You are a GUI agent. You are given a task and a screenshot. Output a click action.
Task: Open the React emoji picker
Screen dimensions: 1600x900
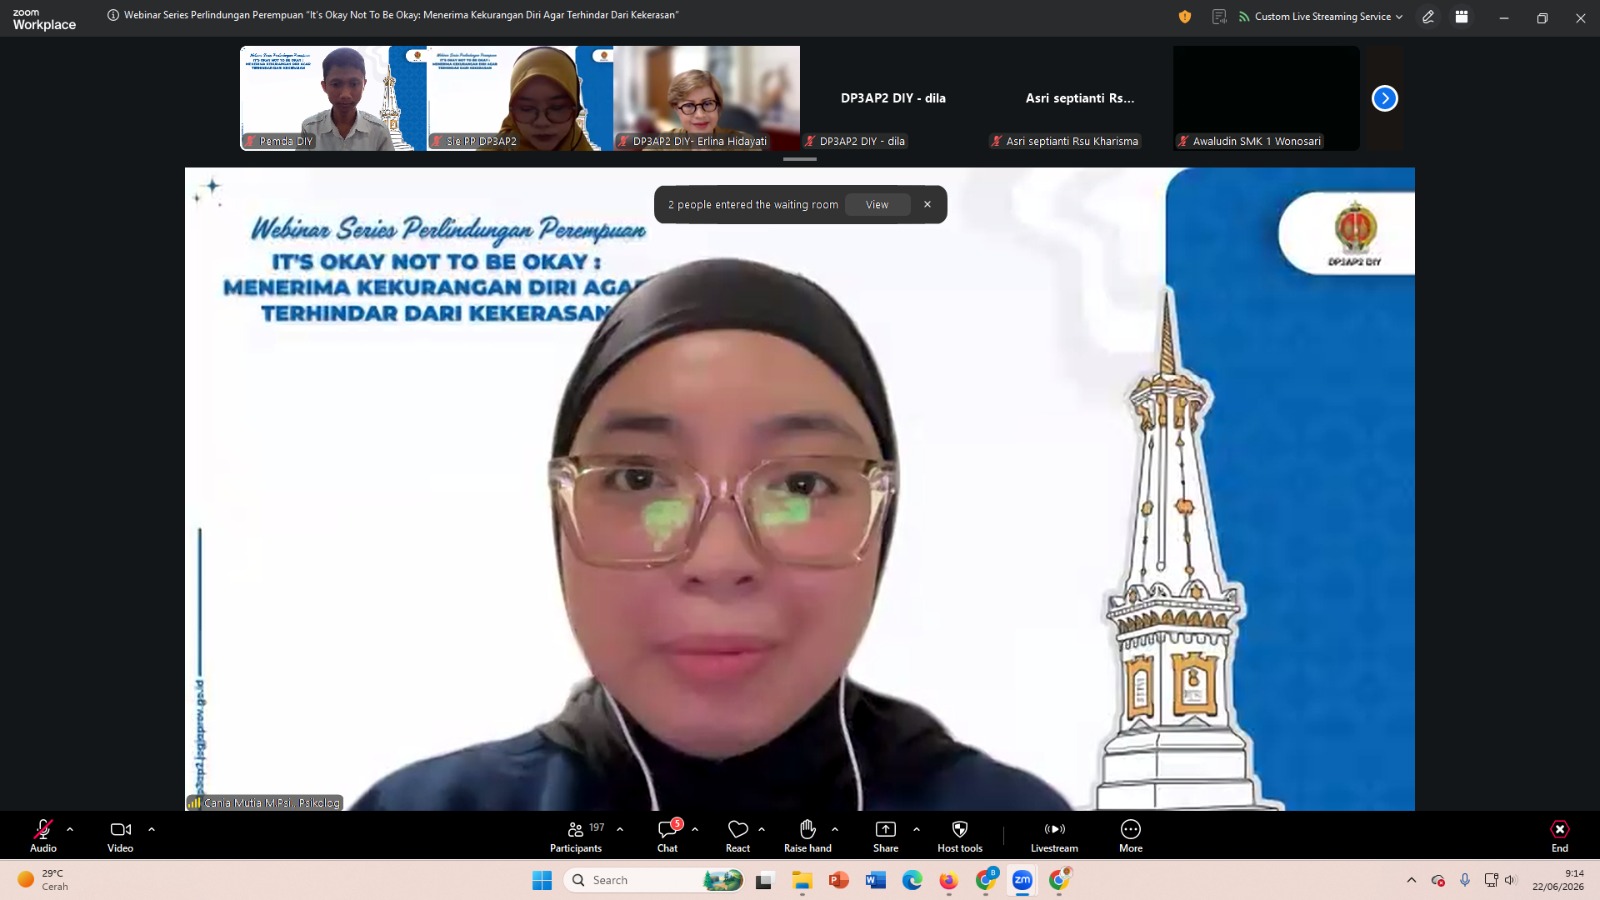pos(738,836)
